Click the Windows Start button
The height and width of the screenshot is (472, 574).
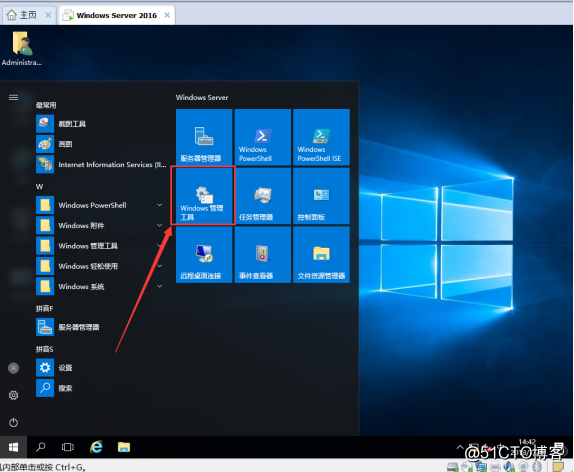(14, 447)
